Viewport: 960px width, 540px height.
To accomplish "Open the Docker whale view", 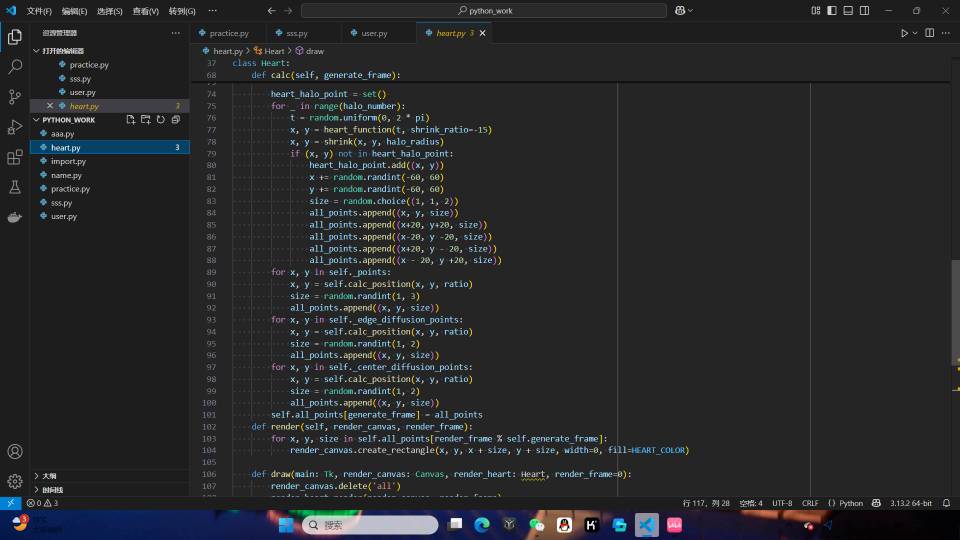I will [x=15, y=217].
